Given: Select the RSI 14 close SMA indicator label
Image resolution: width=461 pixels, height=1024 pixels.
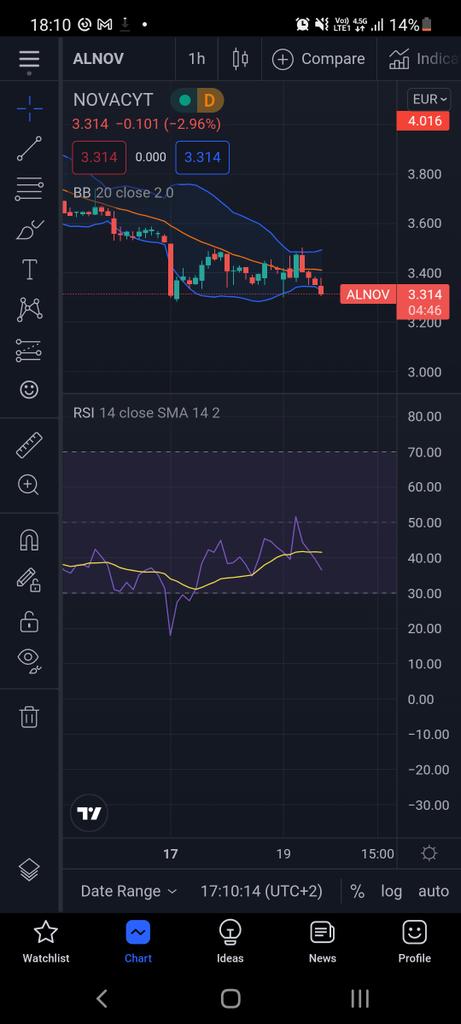Looking at the screenshot, I should pos(146,413).
